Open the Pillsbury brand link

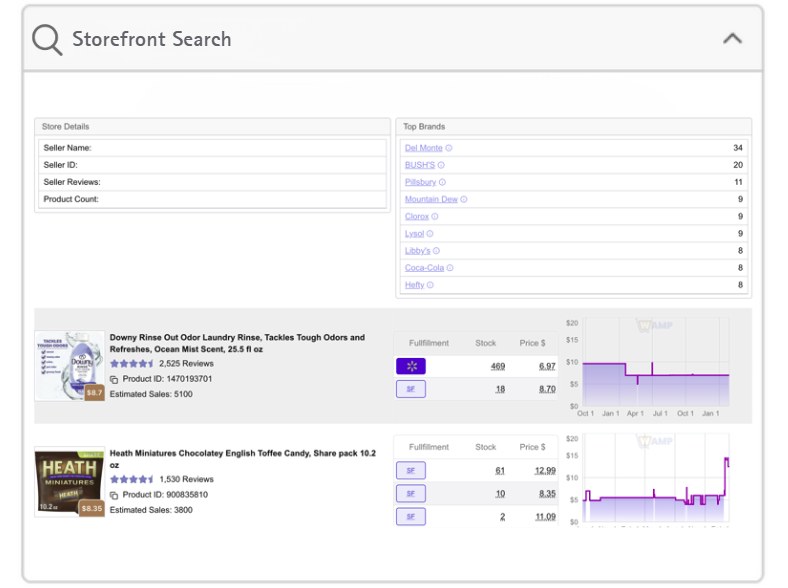(x=420, y=182)
